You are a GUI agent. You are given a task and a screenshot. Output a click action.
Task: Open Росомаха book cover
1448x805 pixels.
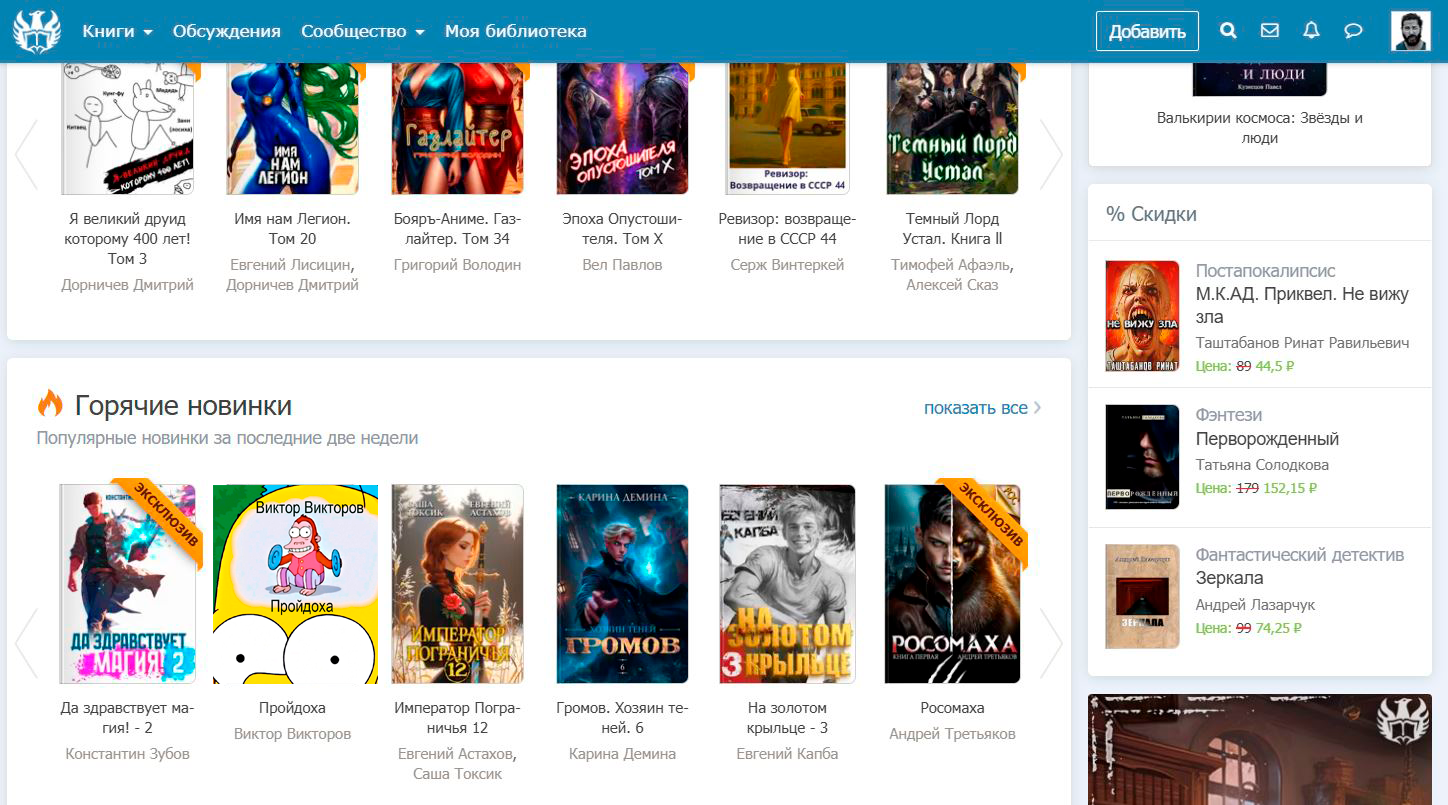point(952,584)
